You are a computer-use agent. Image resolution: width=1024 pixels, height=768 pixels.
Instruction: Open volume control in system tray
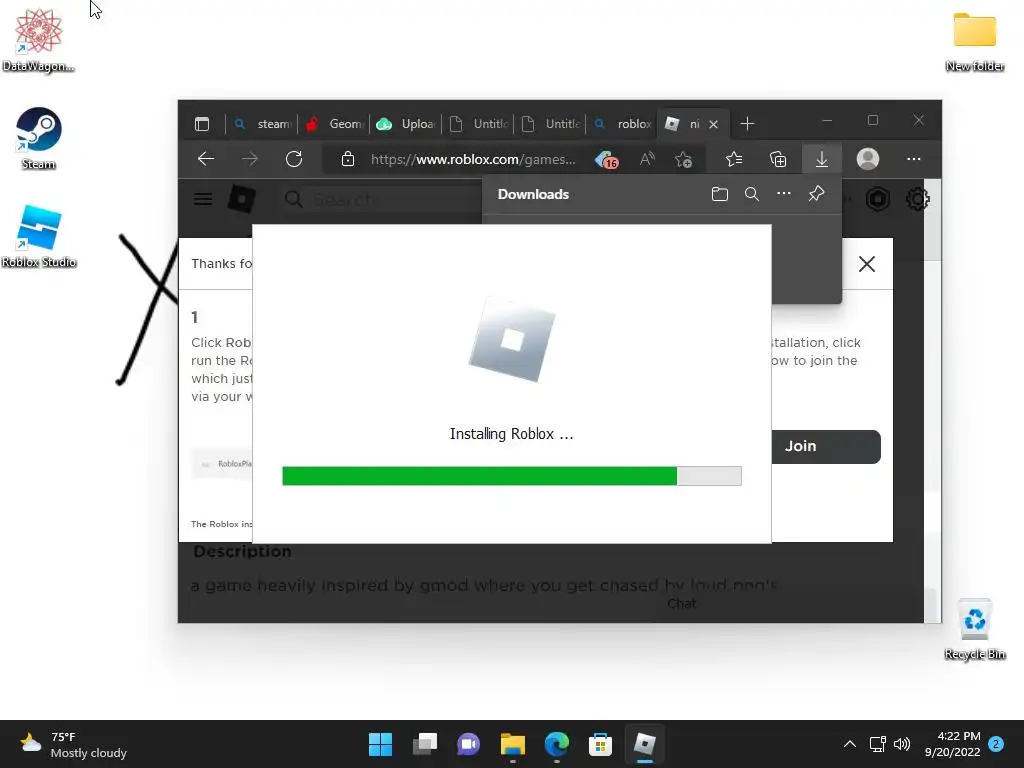[x=902, y=744]
